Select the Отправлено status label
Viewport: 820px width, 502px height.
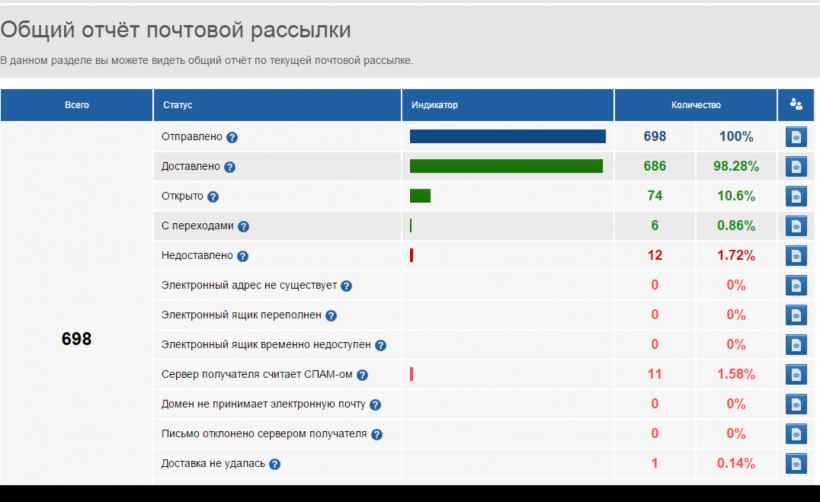(x=192, y=136)
